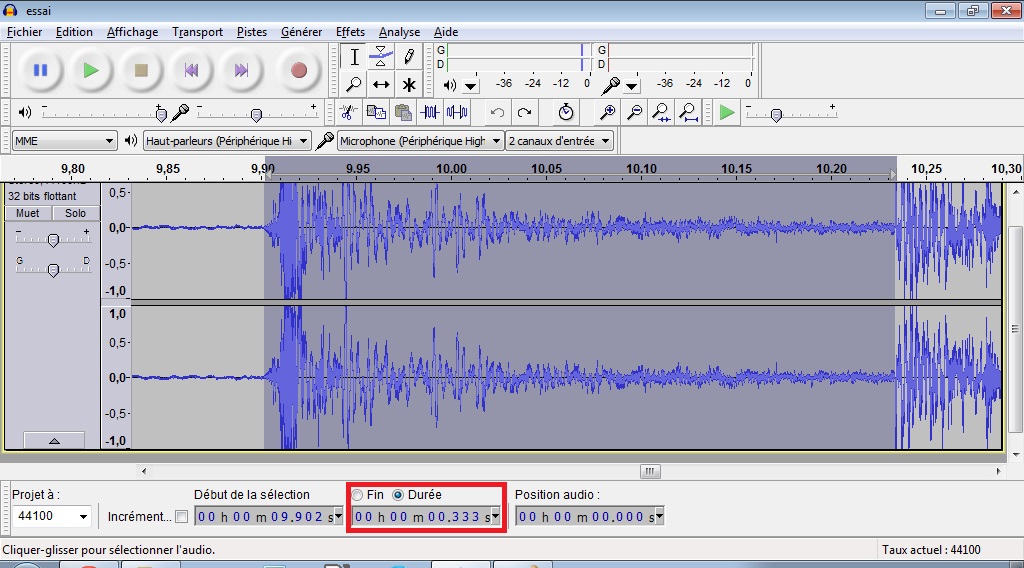This screenshot has width=1024, height=568.
Task: Click the Zoom Out magnifier icon
Action: point(634,112)
